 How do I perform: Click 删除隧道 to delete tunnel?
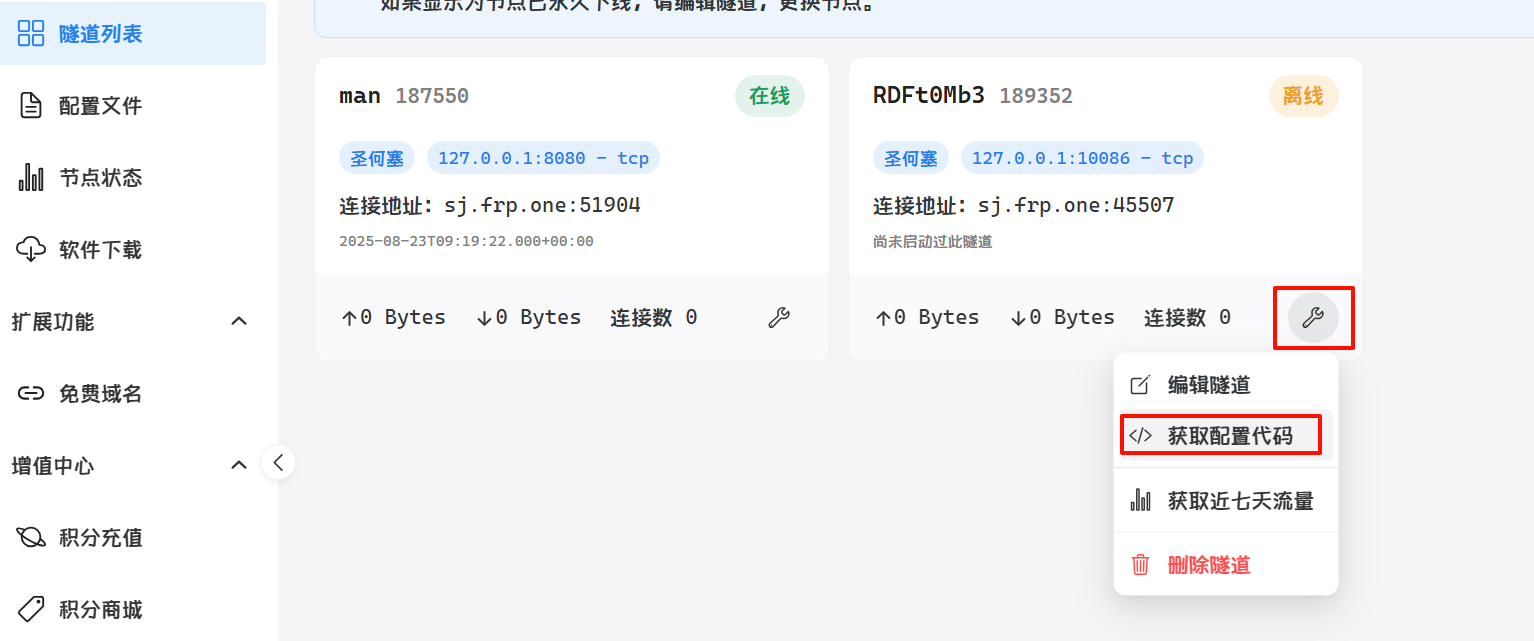pos(1208,565)
